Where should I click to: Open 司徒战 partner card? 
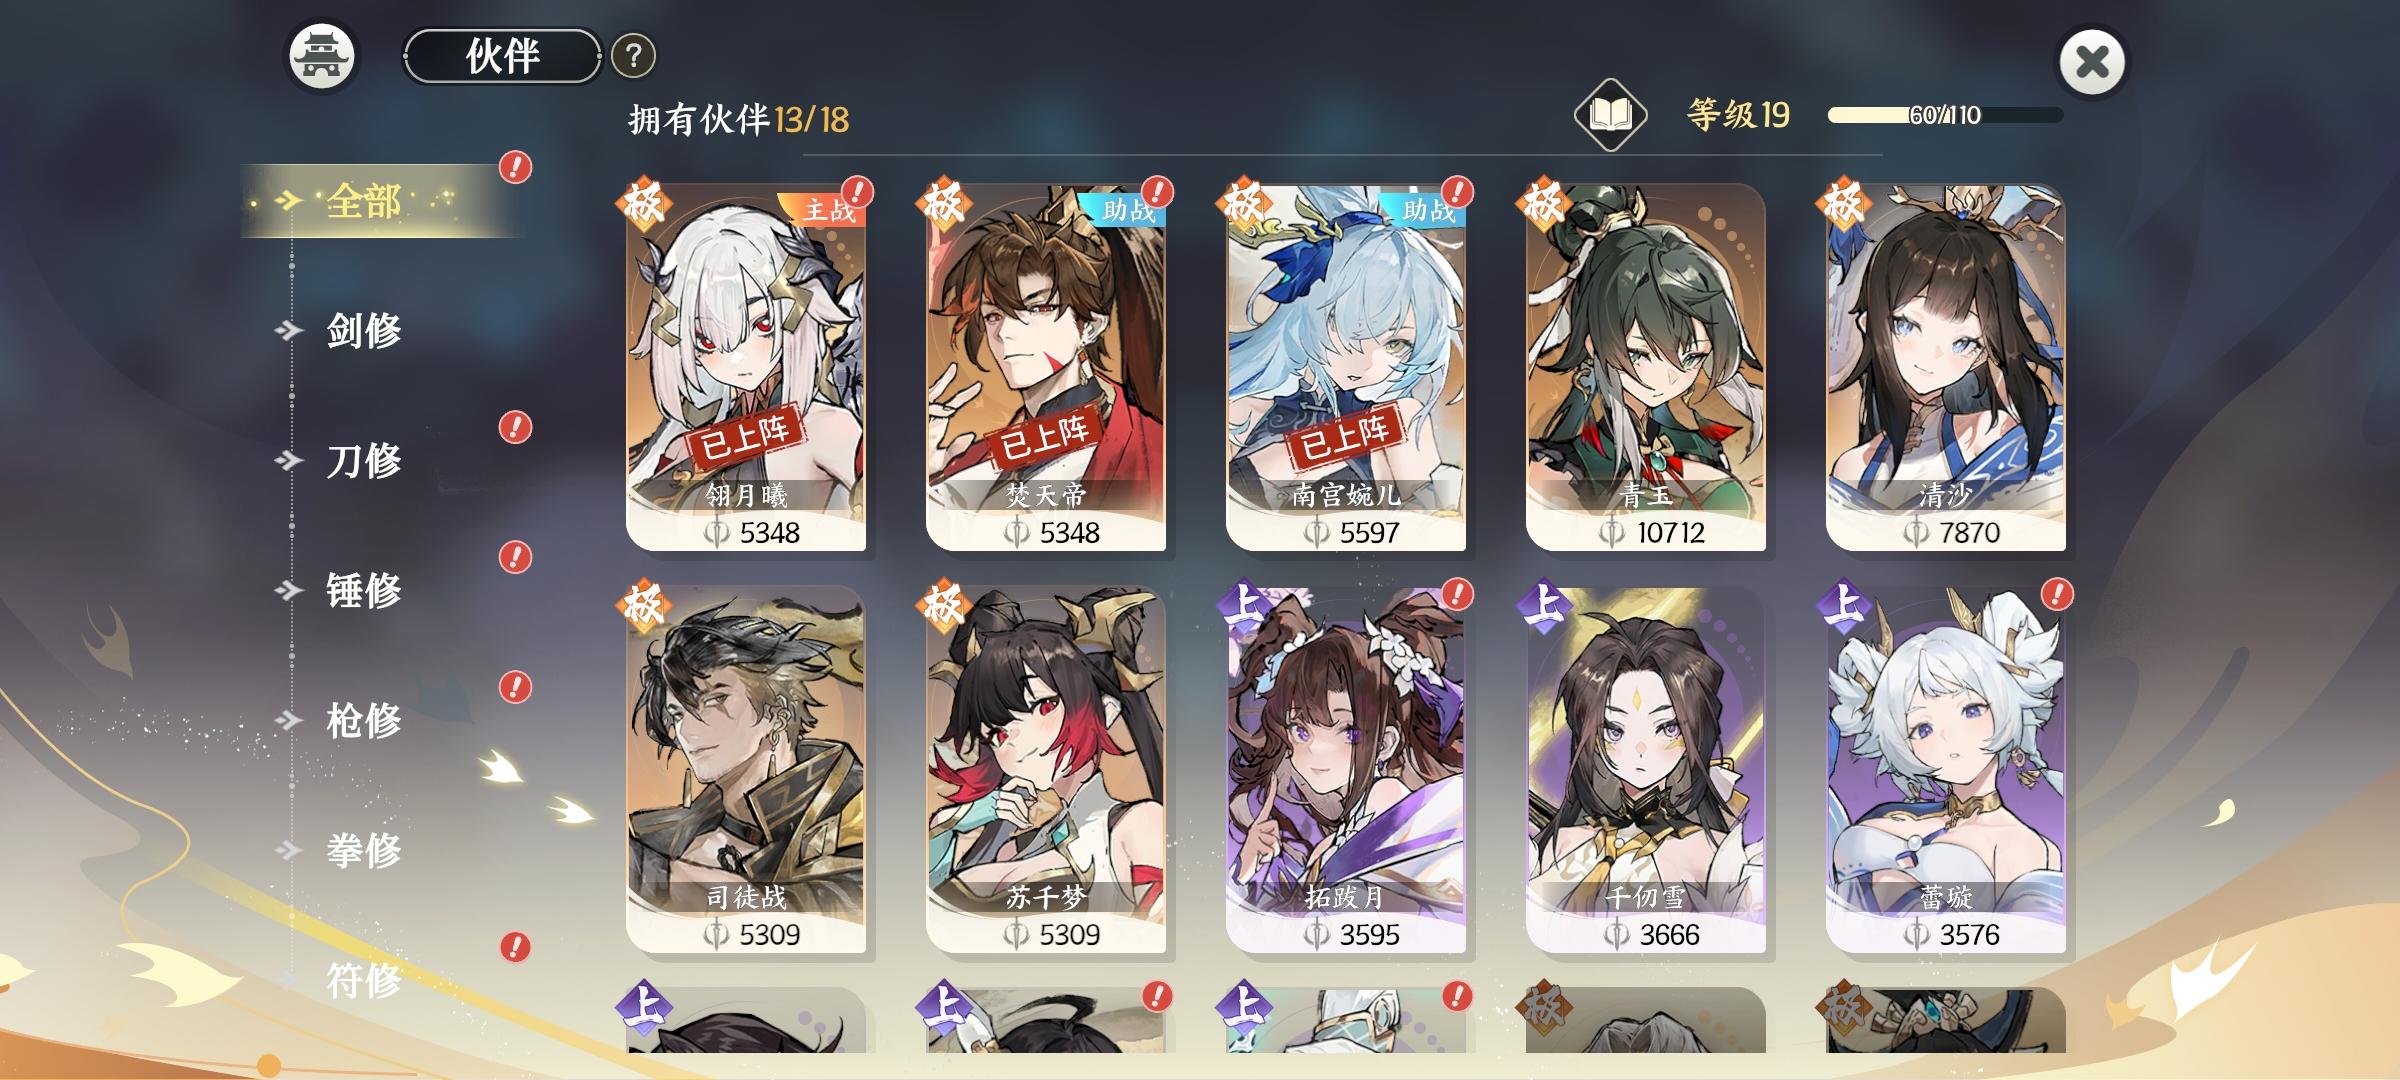pyautogui.click(x=746, y=770)
